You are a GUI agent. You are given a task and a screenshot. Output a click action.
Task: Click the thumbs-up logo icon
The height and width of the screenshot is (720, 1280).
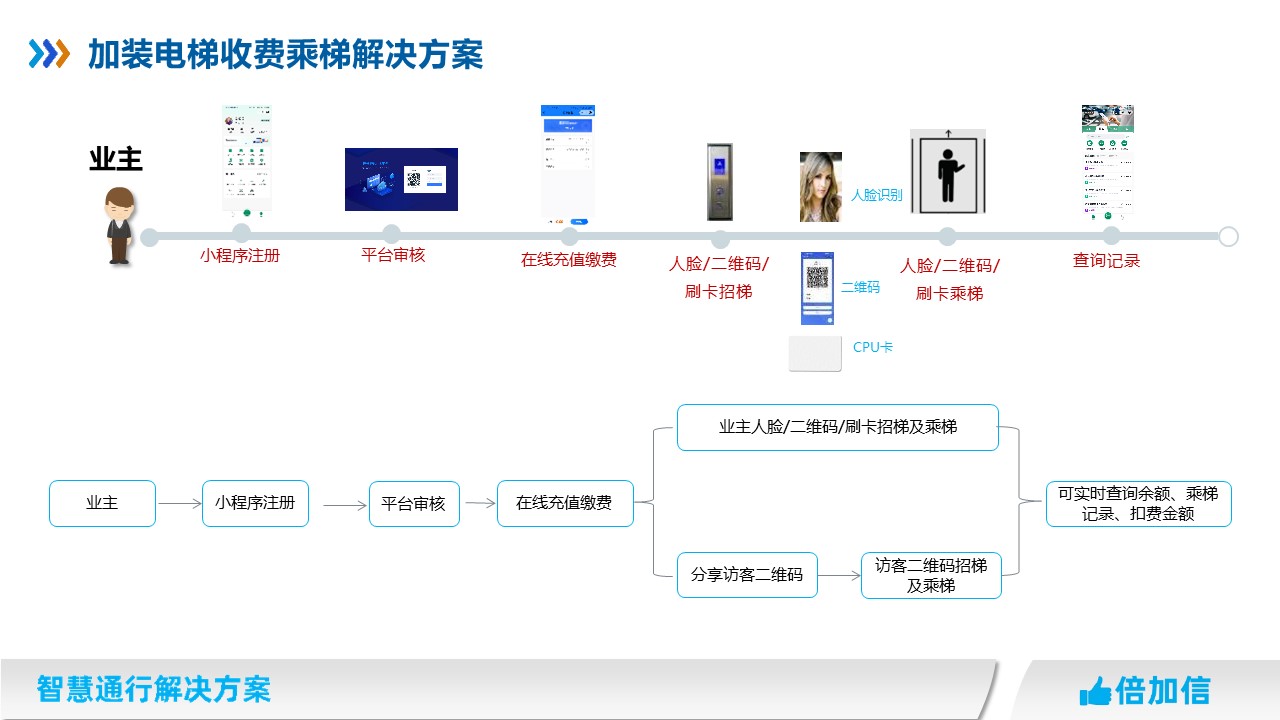(1095, 691)
